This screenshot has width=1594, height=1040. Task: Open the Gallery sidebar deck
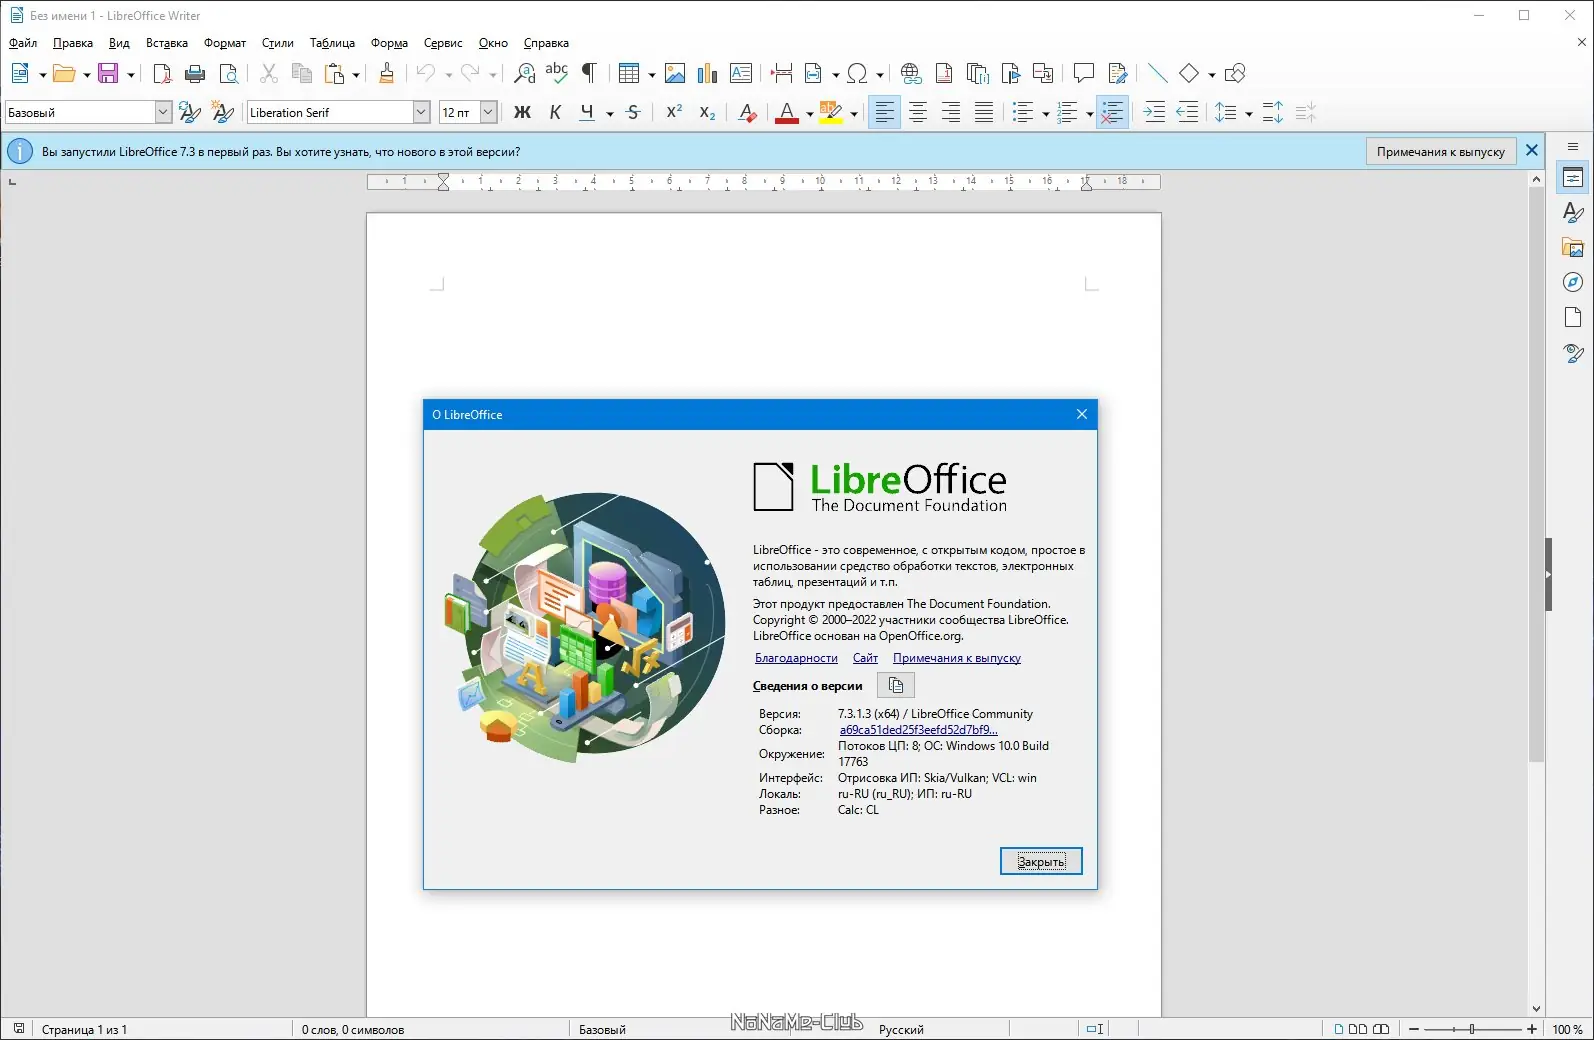(1573, 247)
